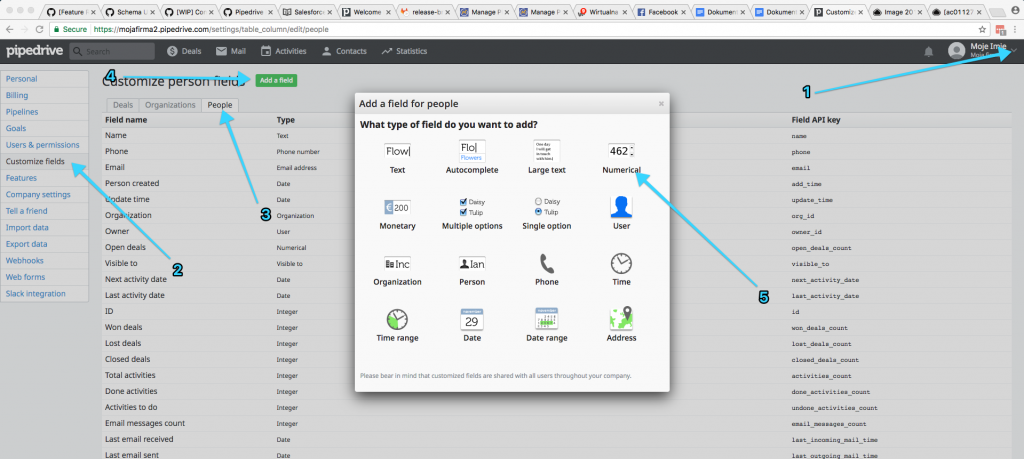Pick the Date calendar icon
Viewport: 1024px width, 459px height.
point(472,319)
